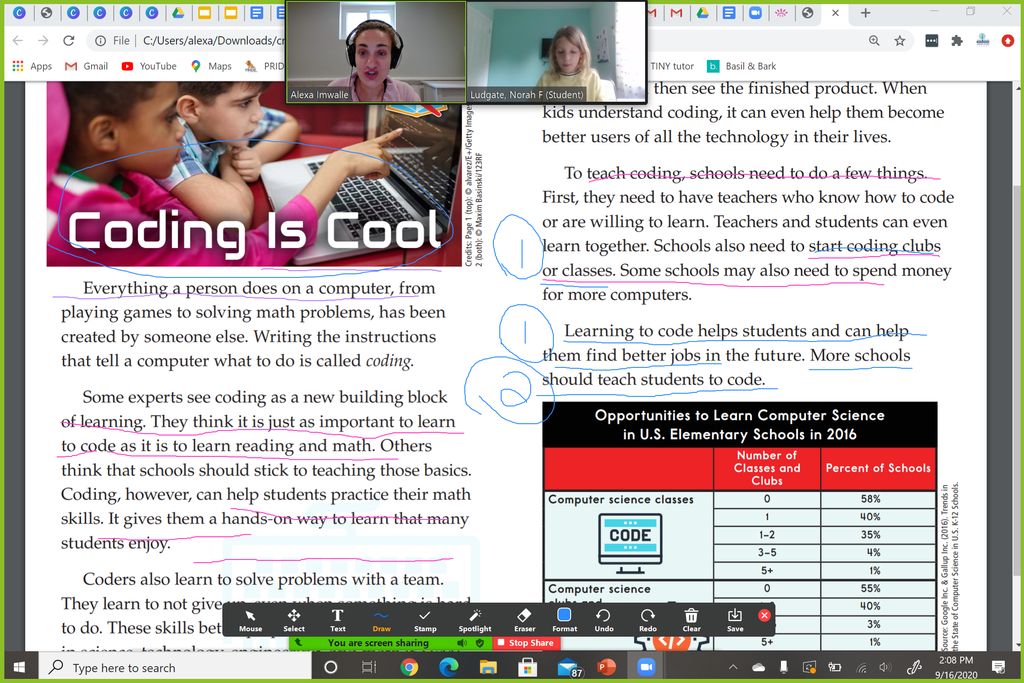Go back in Chrome
This screenshot has width=1024, height=683.
18,40
